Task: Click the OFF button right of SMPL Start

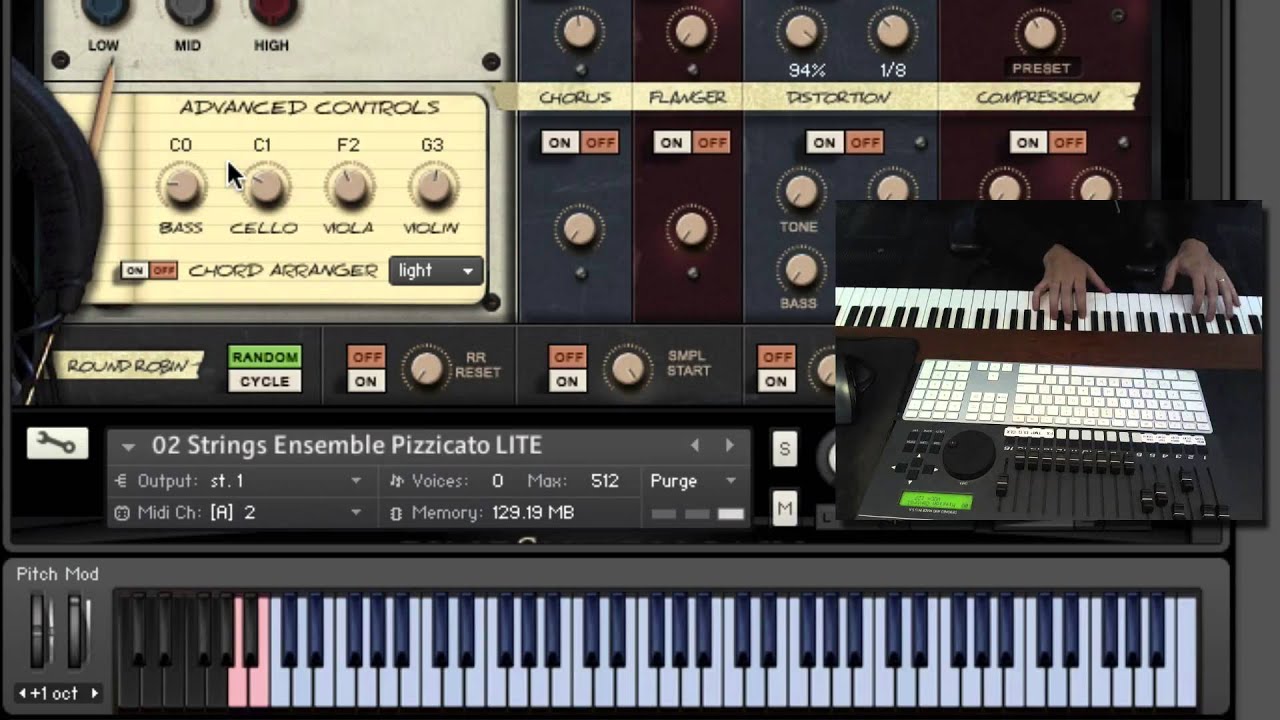Action: 776,357
